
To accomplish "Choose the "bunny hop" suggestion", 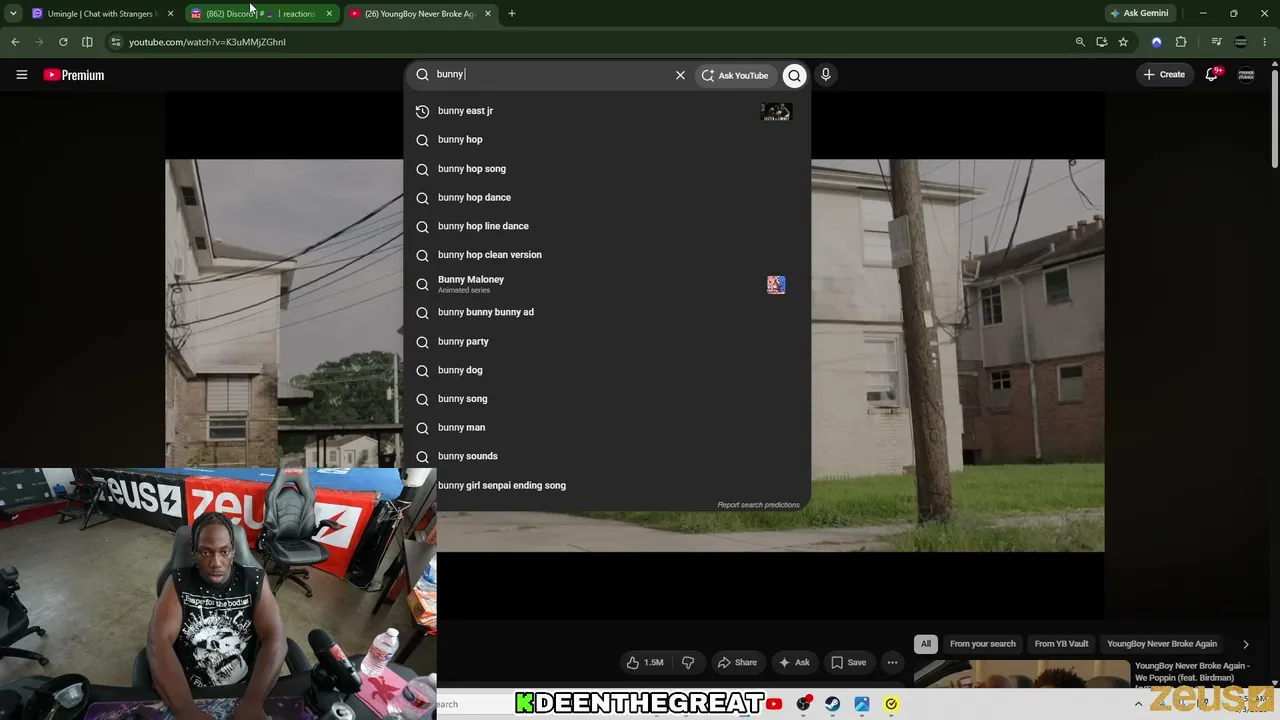I will 607,140.
